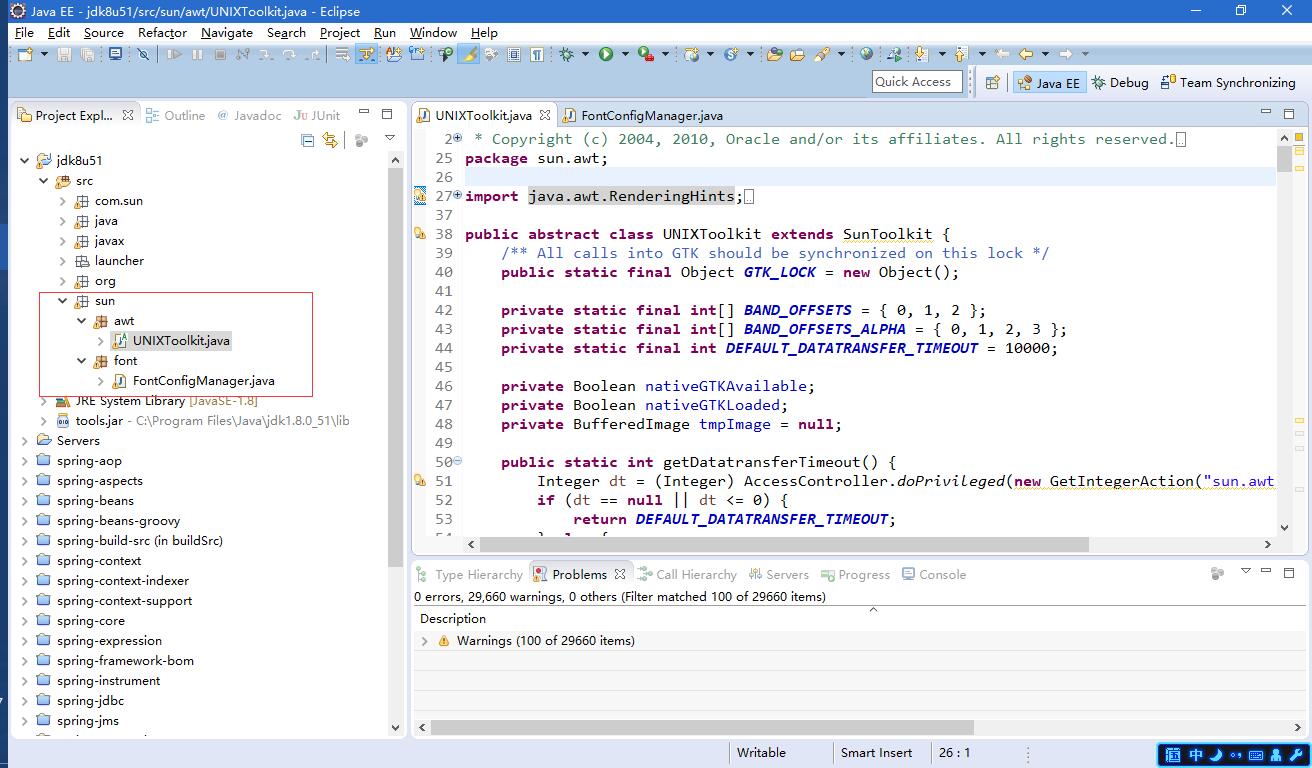The width and height of the screenshot is (1312, 768).
Task: Collapse the sun package node
Action: [63, 301]
